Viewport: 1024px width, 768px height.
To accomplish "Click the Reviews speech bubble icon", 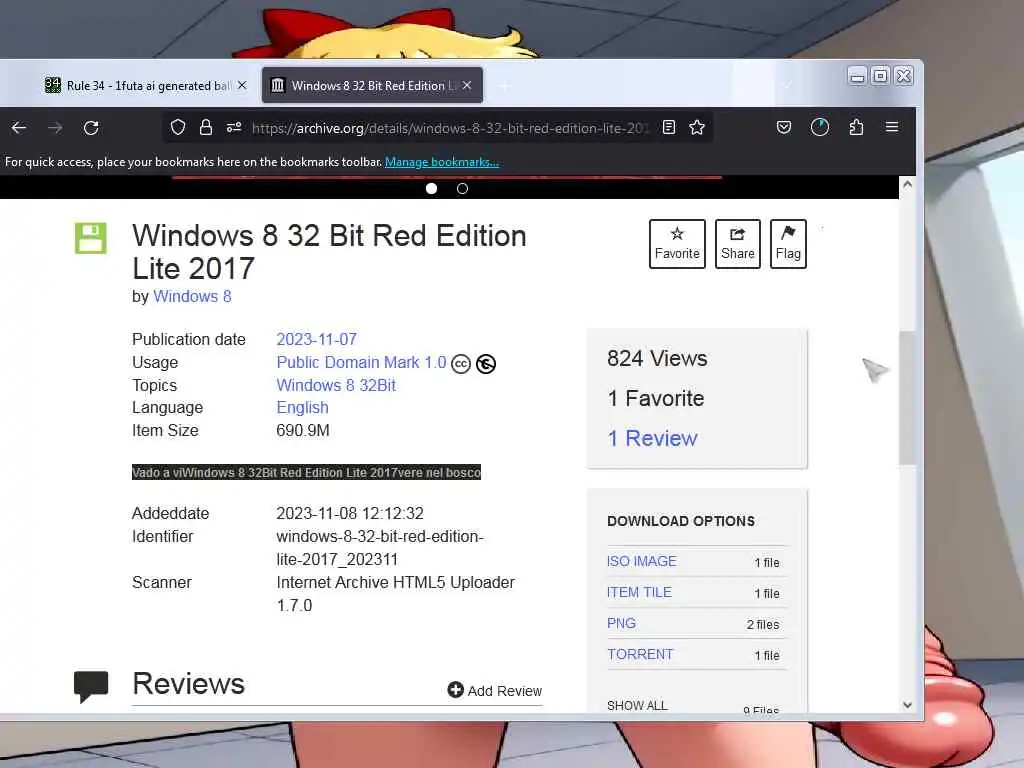I will (91, 686).
